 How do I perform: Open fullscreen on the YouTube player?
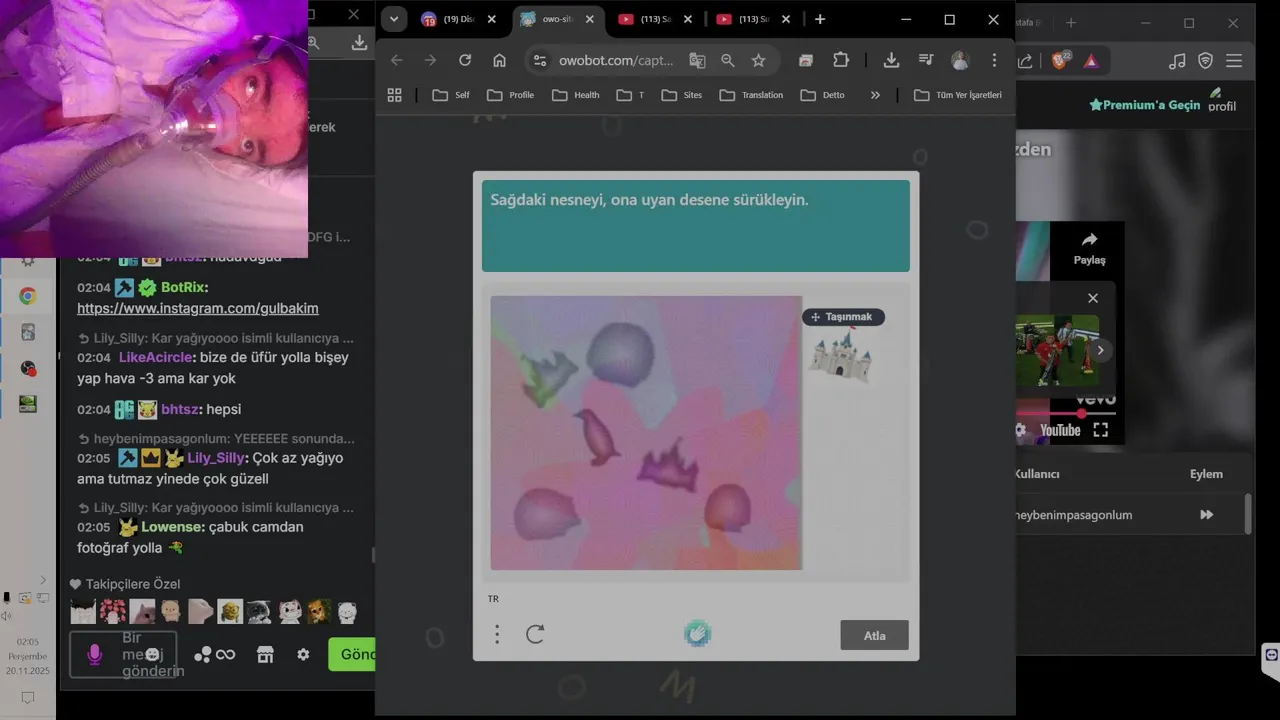pos(1101,430)
